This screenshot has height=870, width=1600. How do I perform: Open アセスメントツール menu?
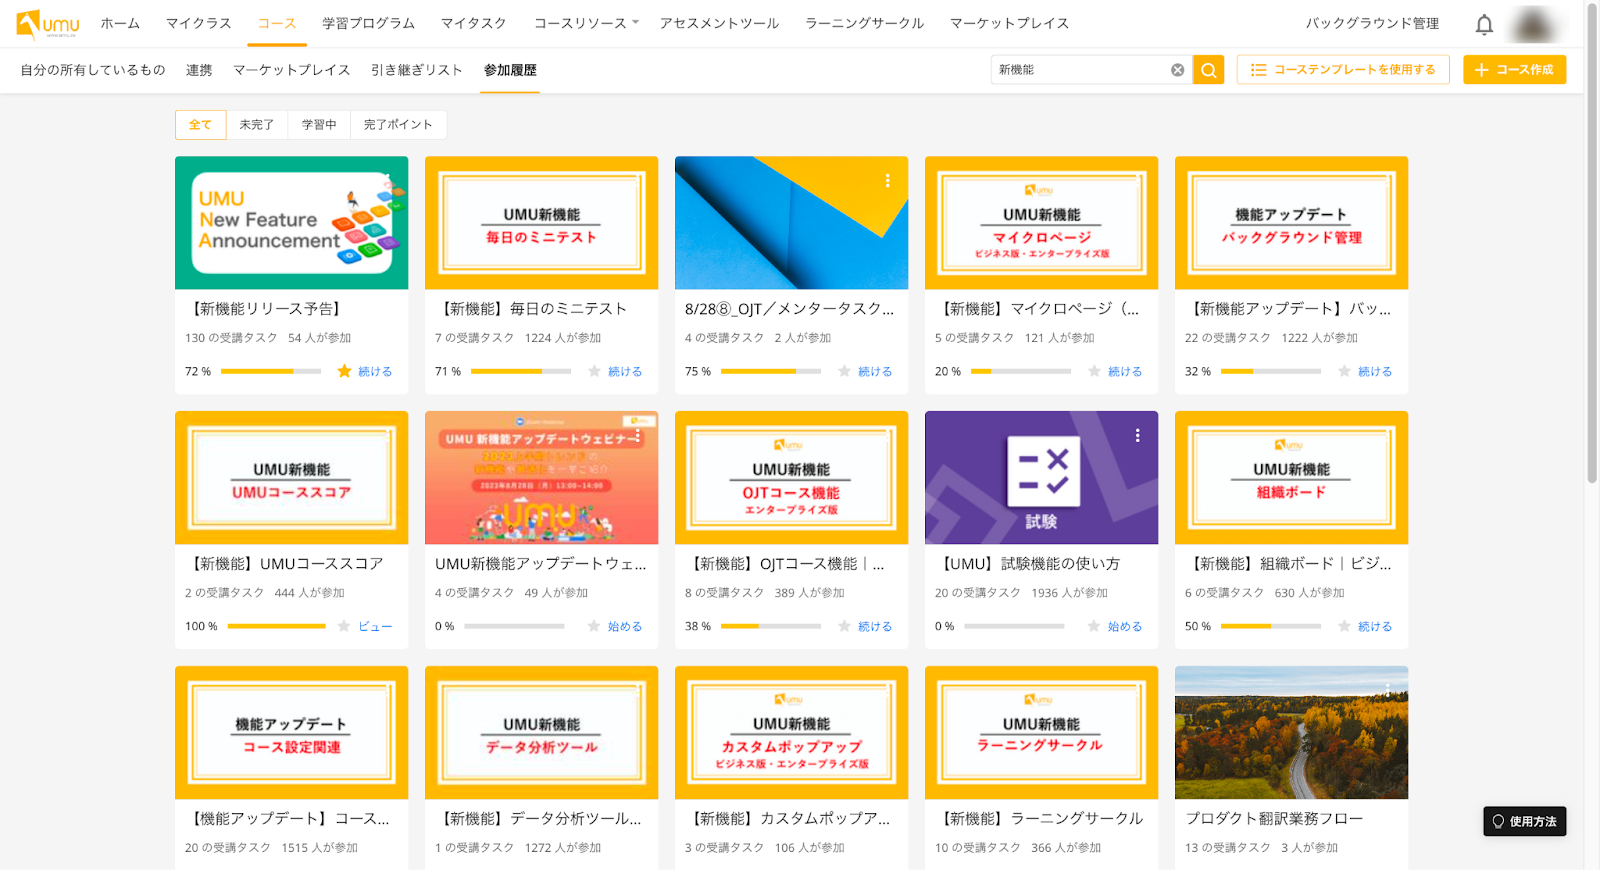pyautogui.click(x=719, y=23)
